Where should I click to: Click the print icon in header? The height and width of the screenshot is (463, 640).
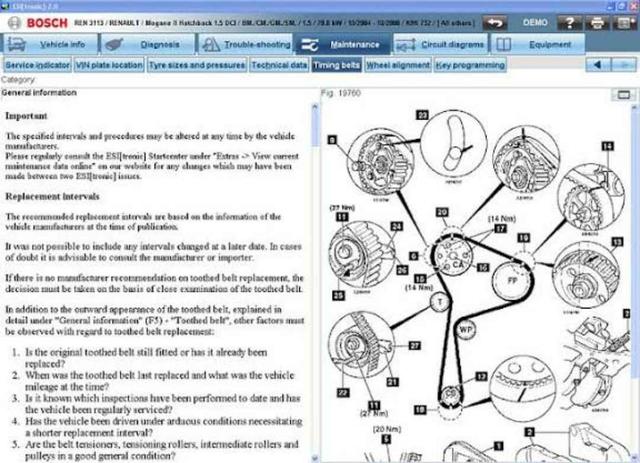coord(595,21)
